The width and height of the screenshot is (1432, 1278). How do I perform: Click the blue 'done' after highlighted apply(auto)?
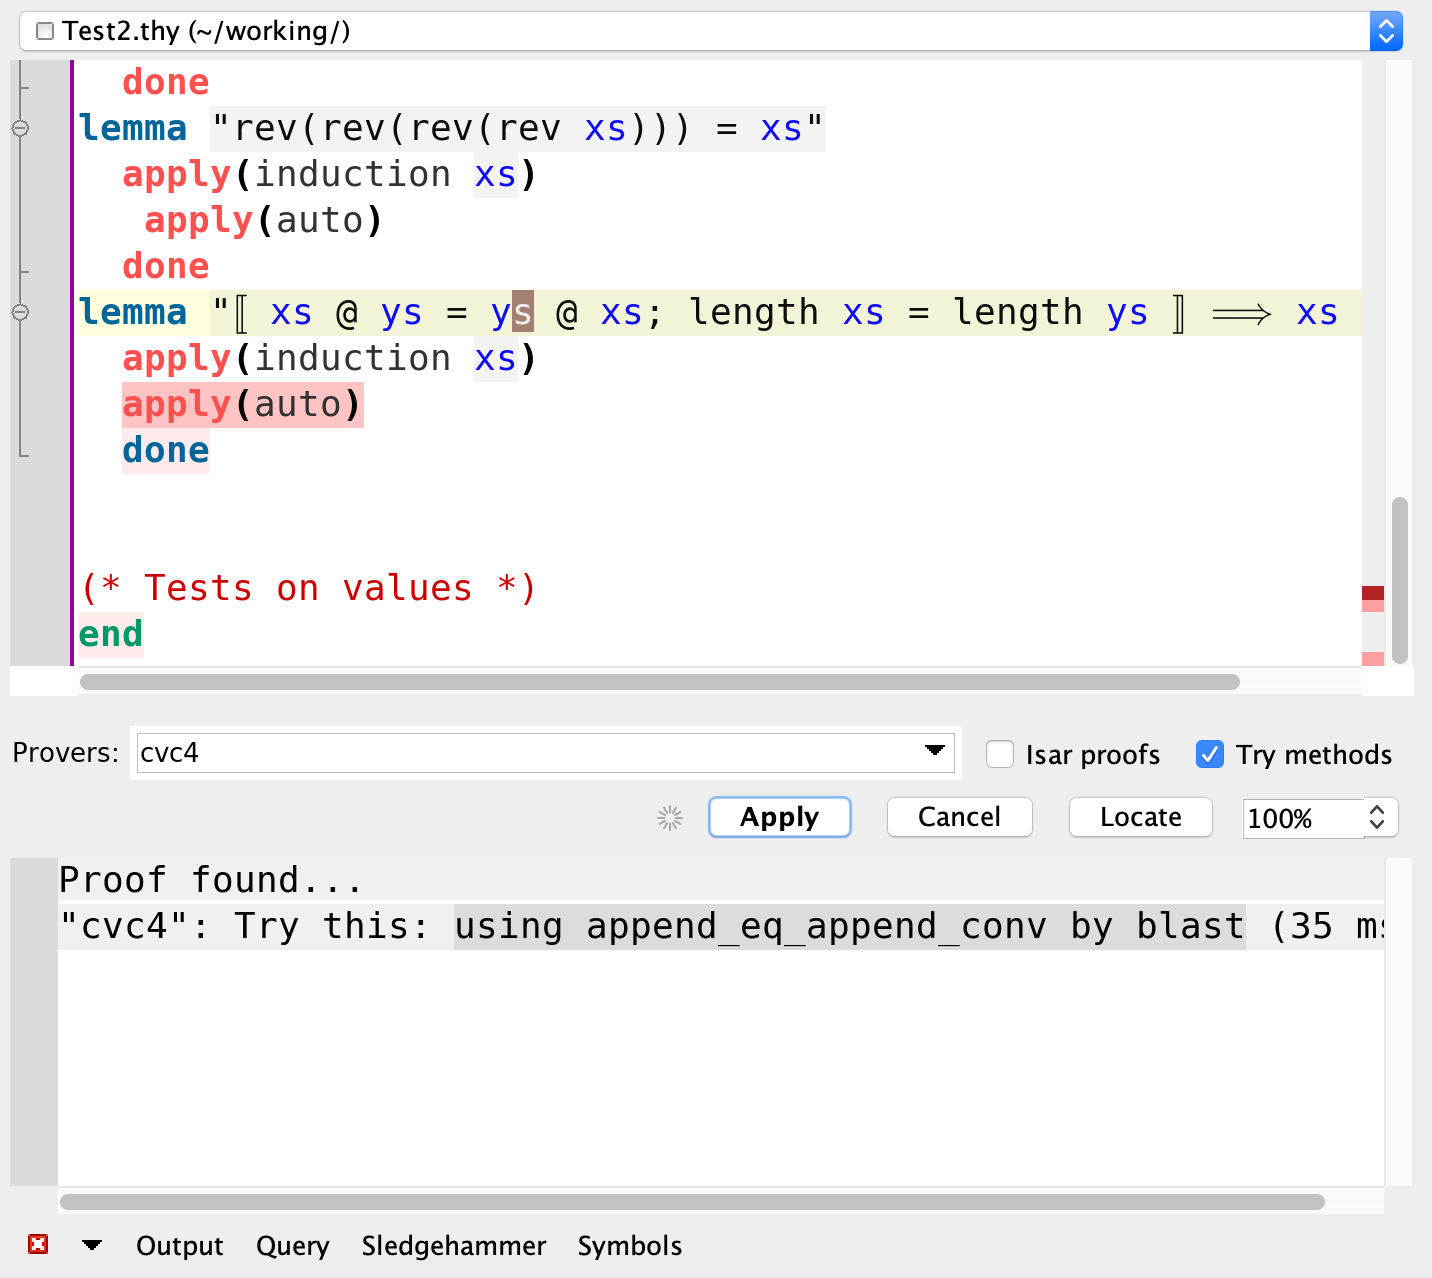click(166, 451)
